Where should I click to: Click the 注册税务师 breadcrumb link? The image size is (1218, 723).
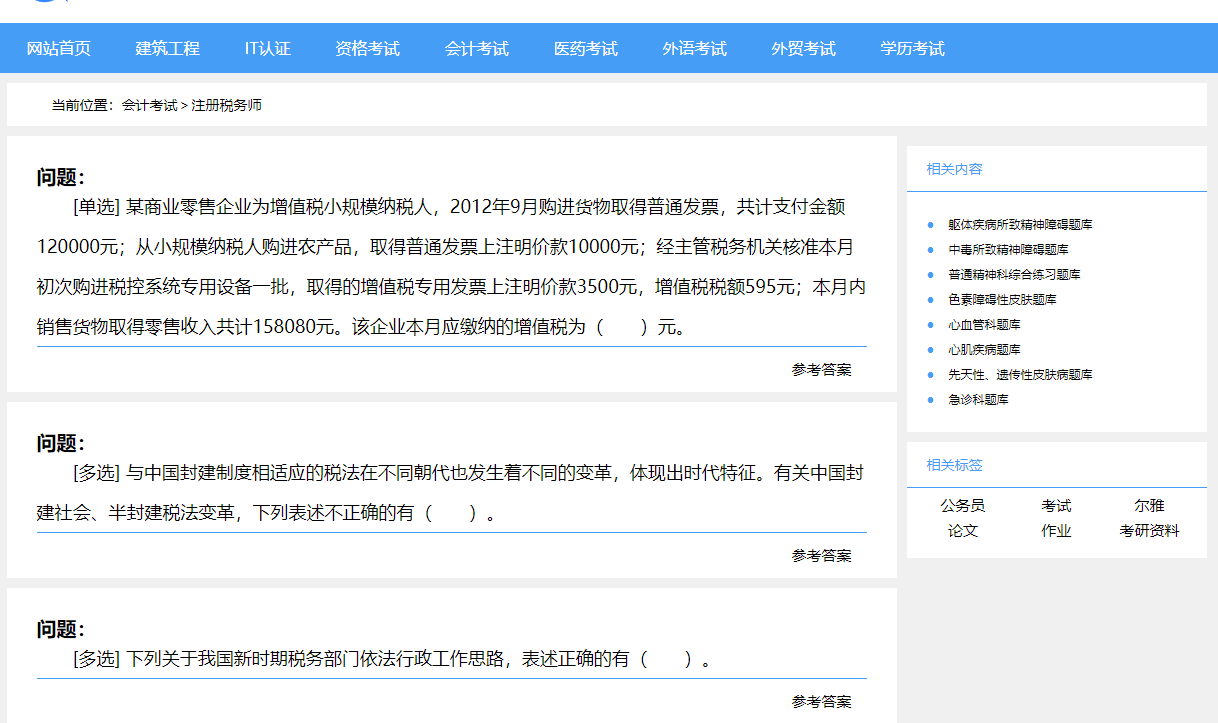[x=227, y=105]
